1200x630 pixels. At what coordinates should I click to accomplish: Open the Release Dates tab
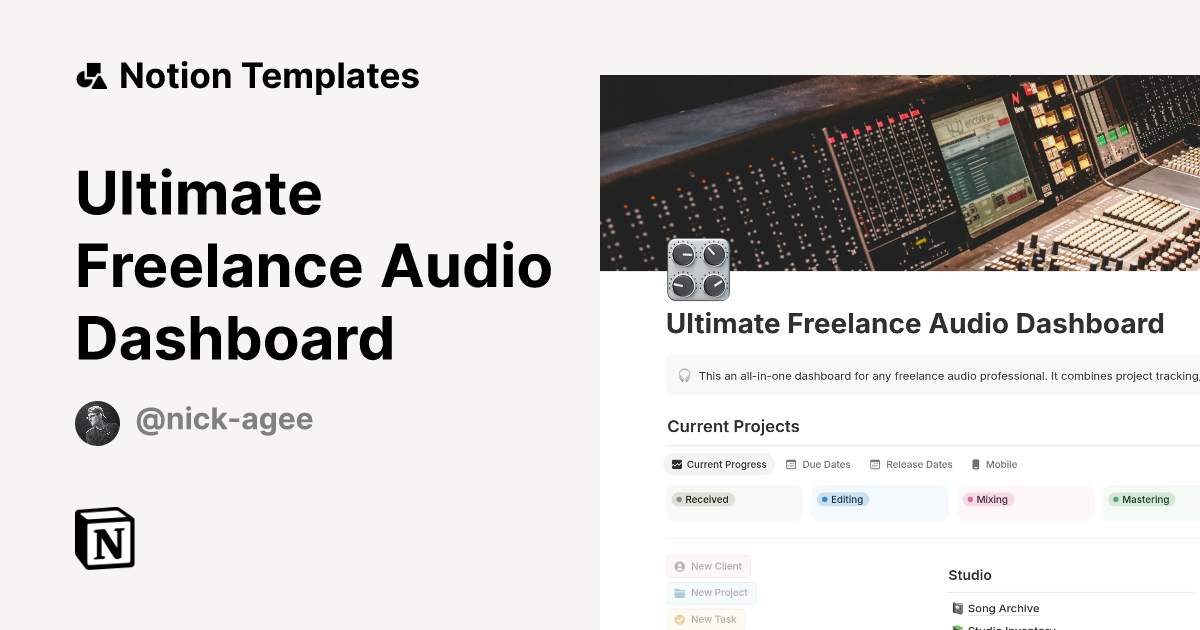tap(911, 464)
